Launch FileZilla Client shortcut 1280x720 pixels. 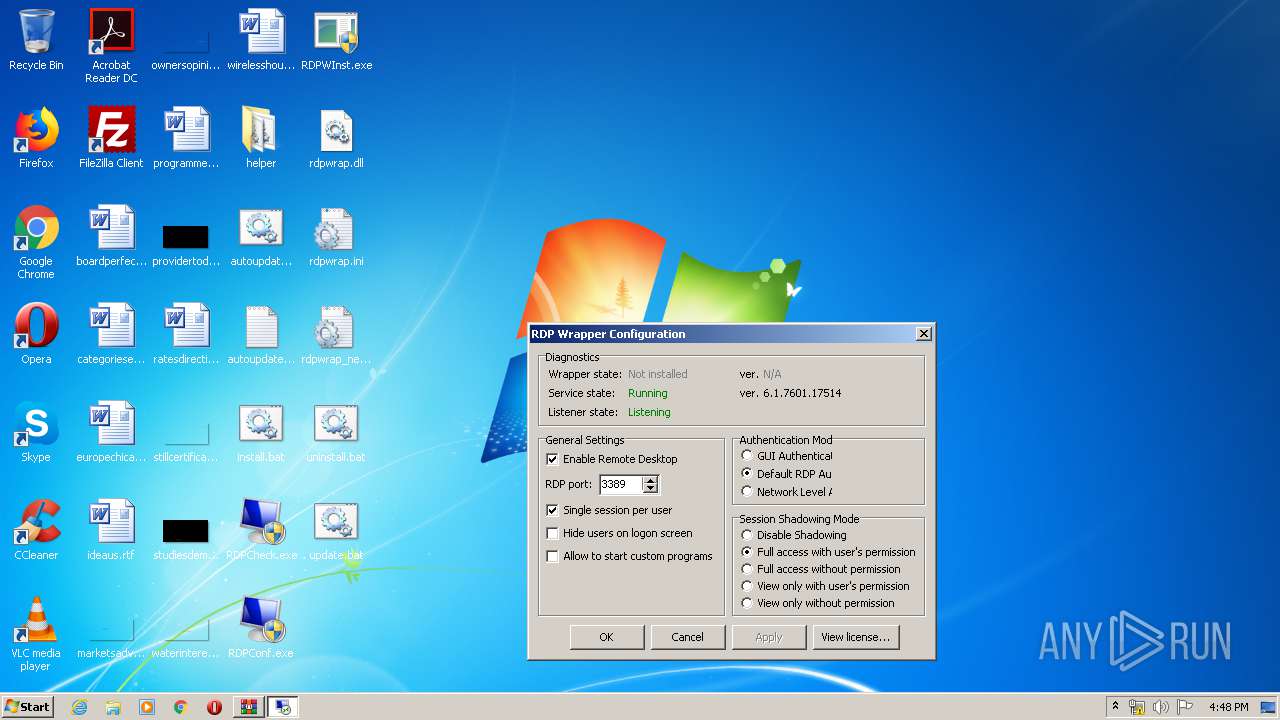pyautogui.click(x=111, y=138)
